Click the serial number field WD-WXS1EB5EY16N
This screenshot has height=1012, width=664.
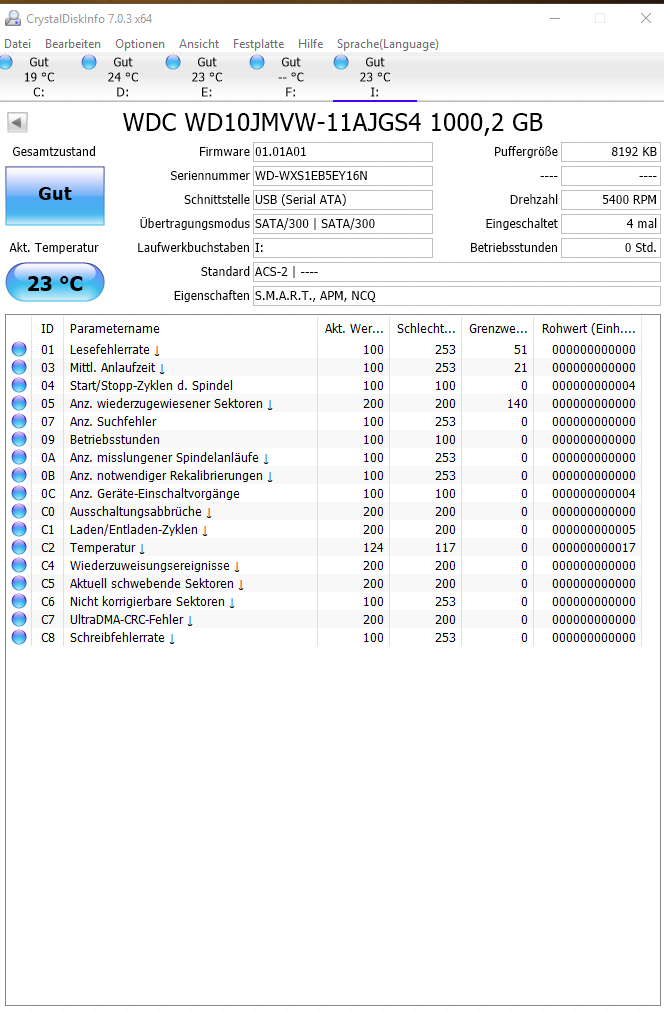coord(343,176)
